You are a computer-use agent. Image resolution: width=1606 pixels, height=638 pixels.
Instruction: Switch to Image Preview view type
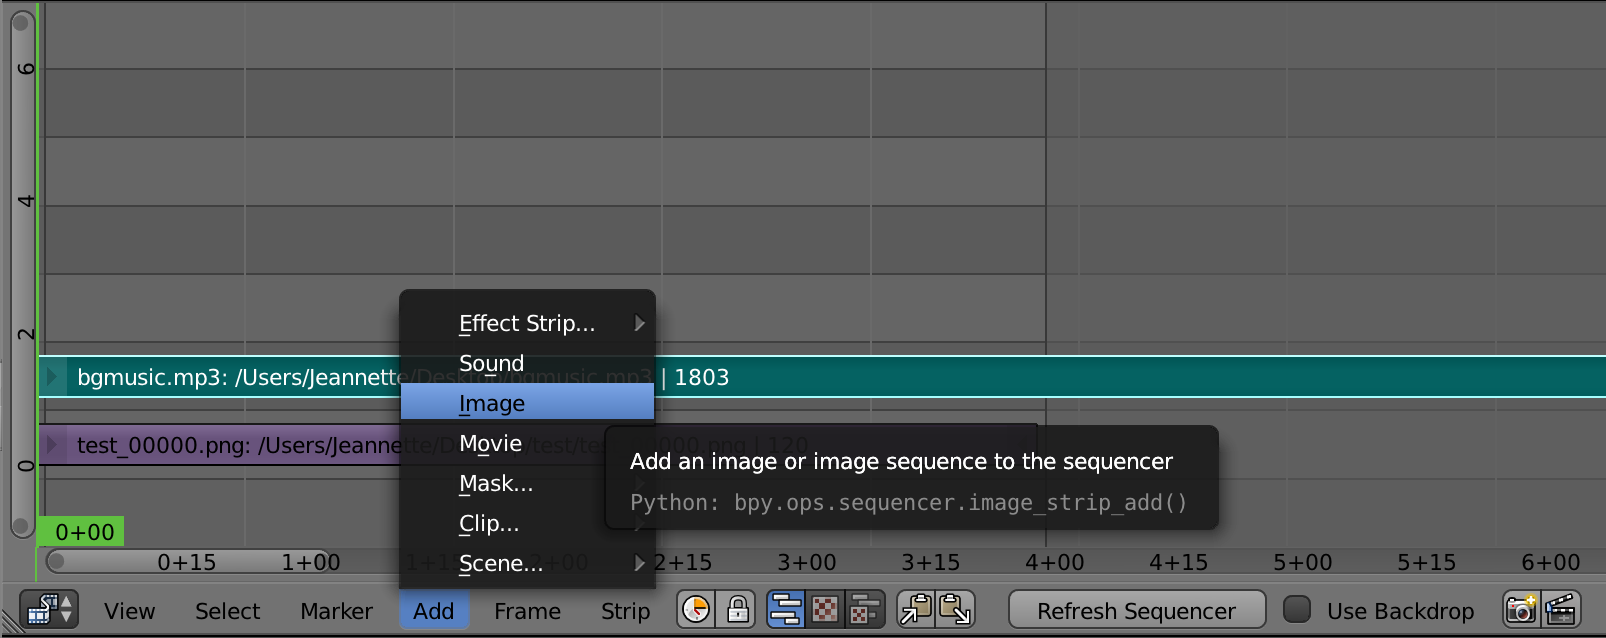[826, 610]
